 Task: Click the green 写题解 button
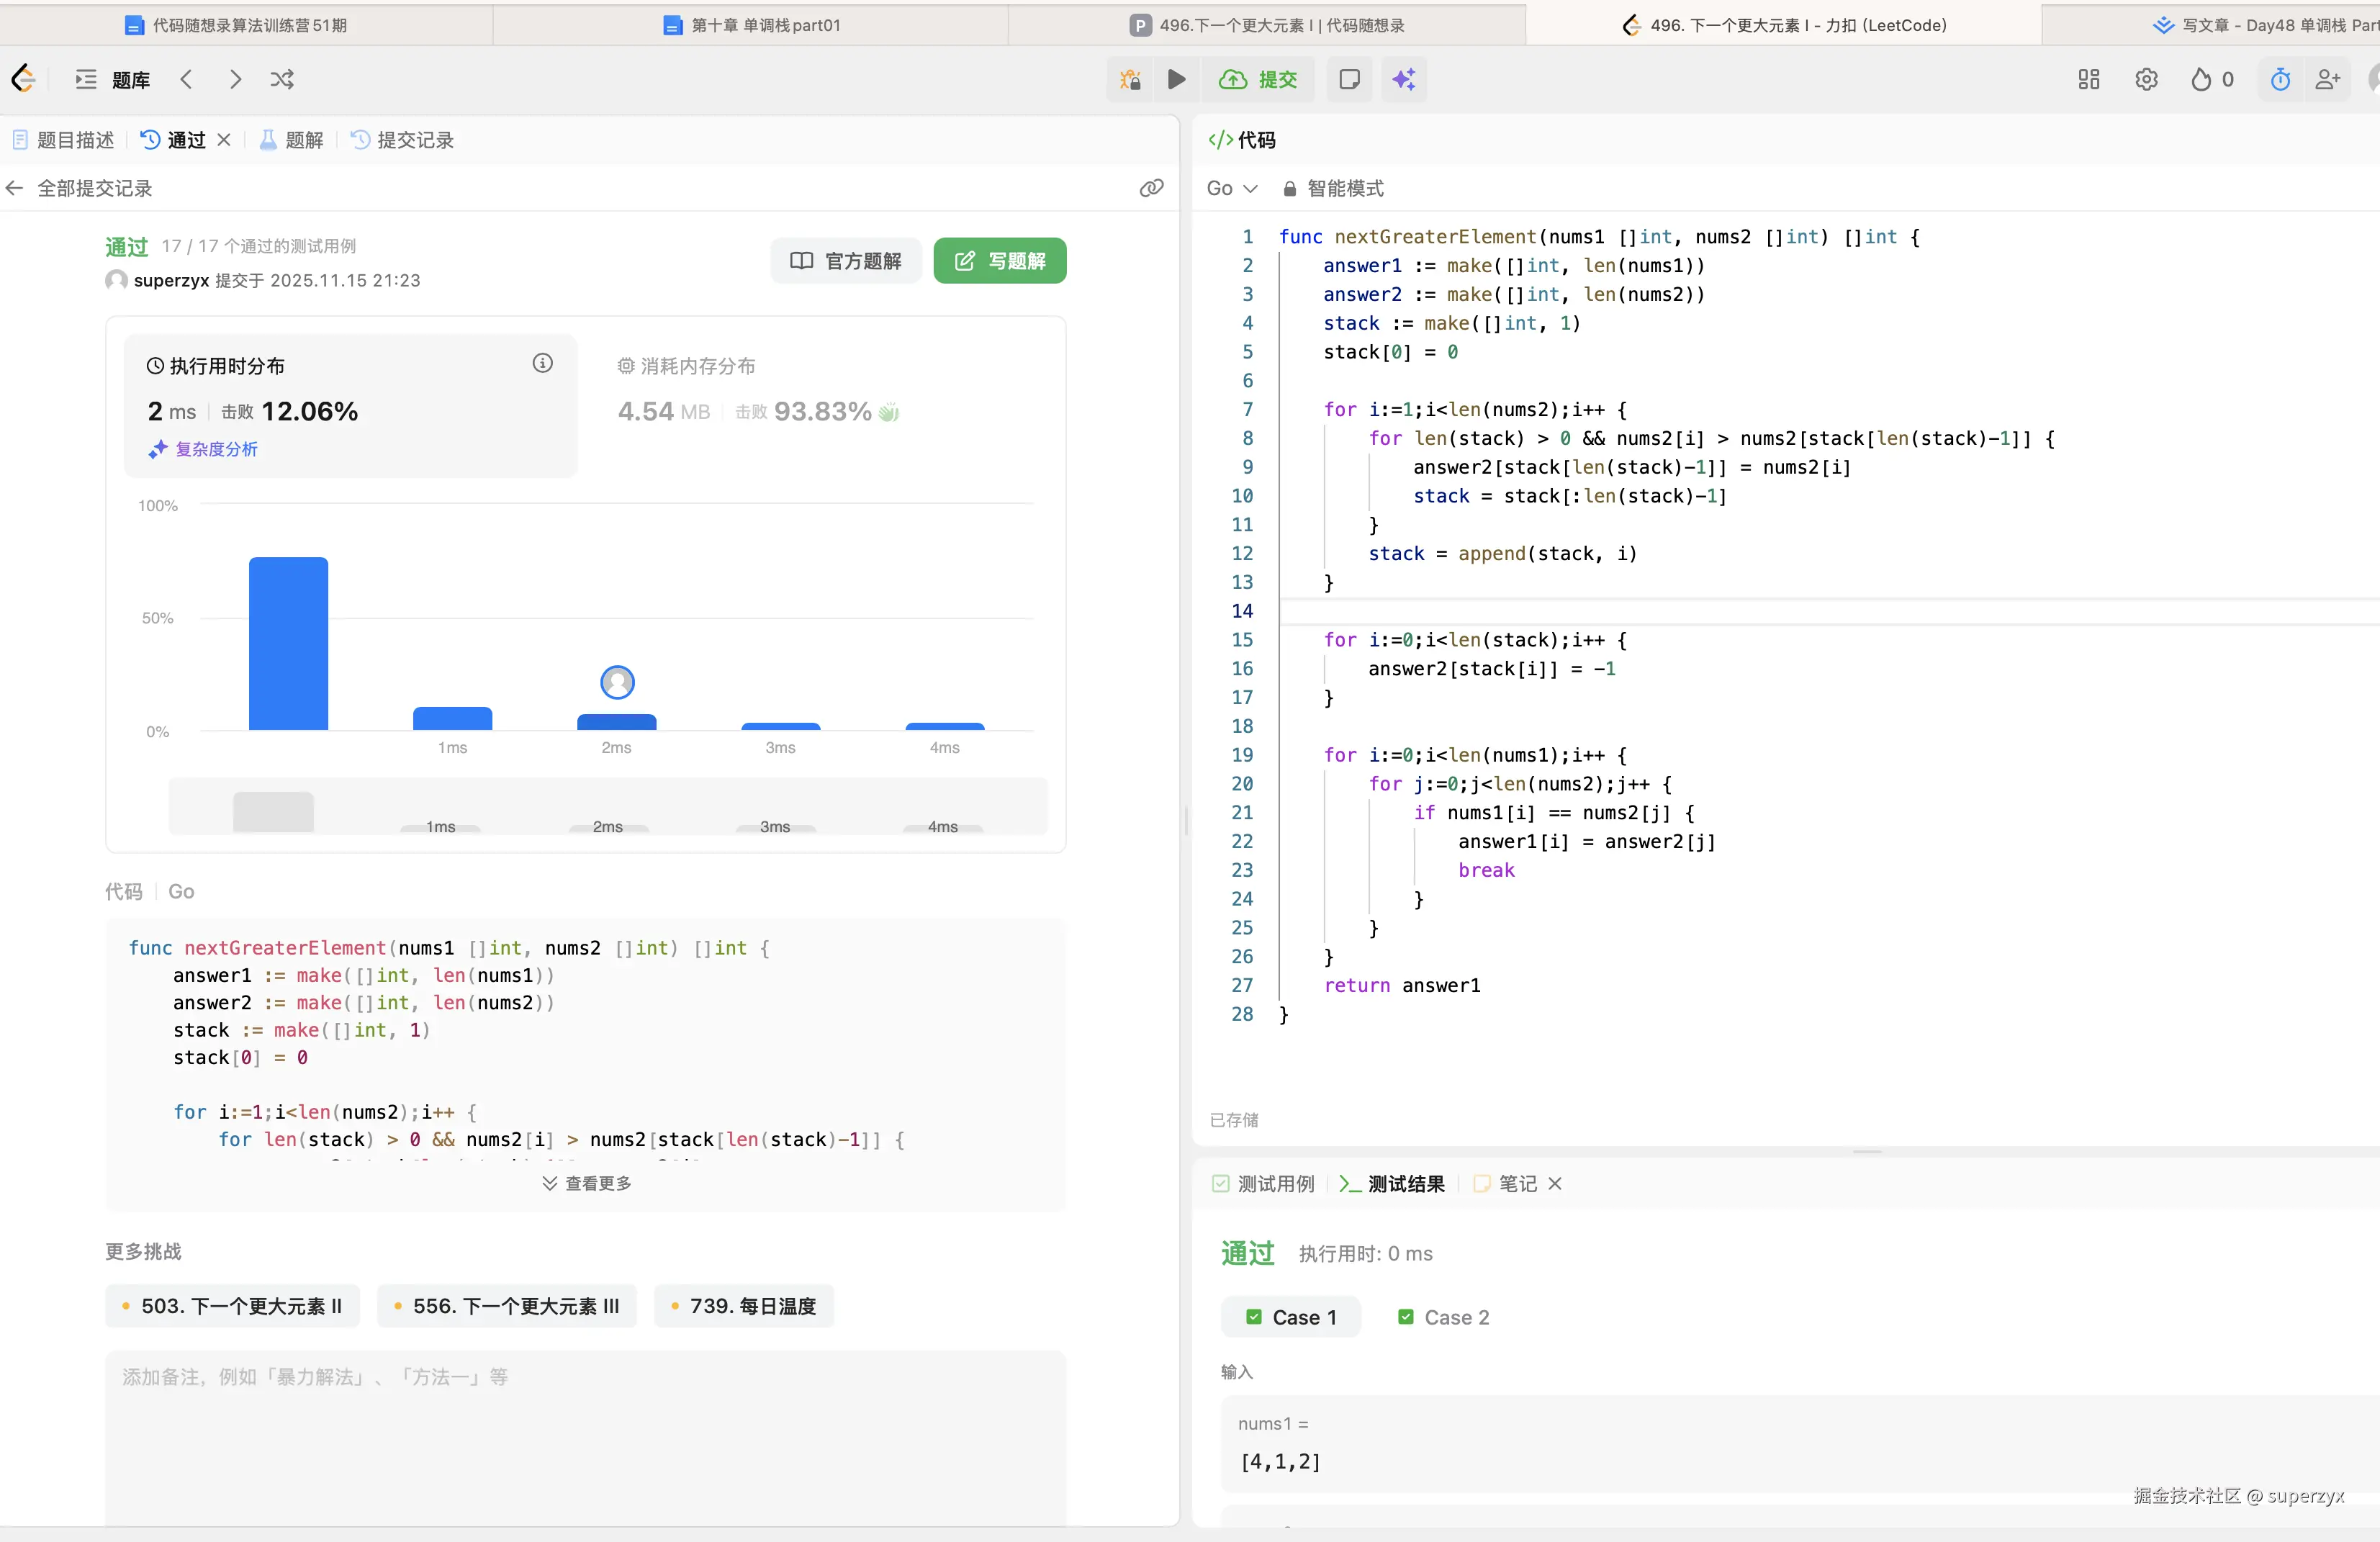(999, 261)
